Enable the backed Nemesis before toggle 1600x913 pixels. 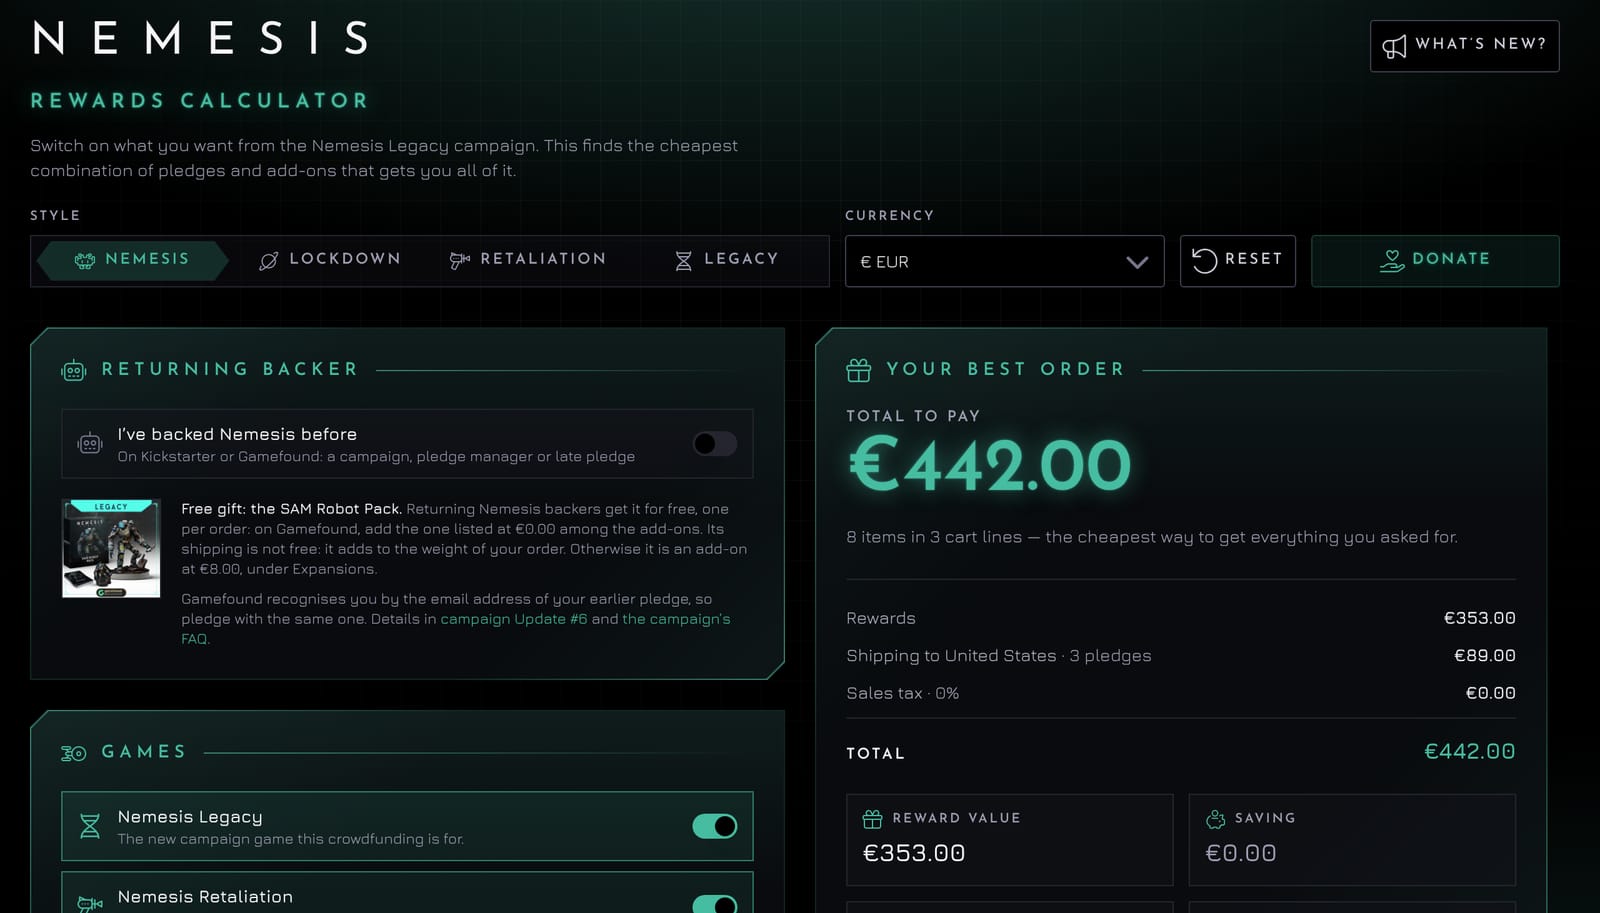point(715,444)
